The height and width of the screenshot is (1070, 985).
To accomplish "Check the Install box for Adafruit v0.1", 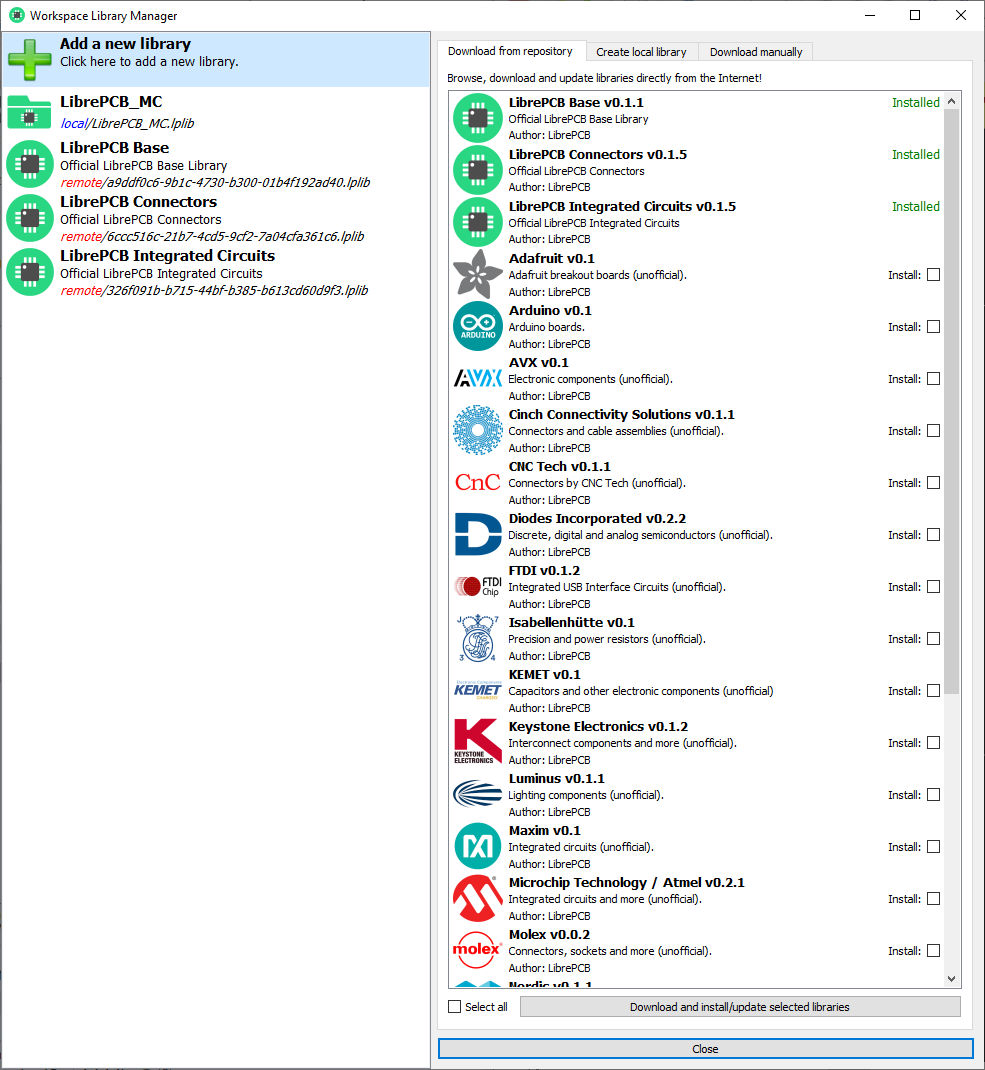I will click(x=934, y=274).
